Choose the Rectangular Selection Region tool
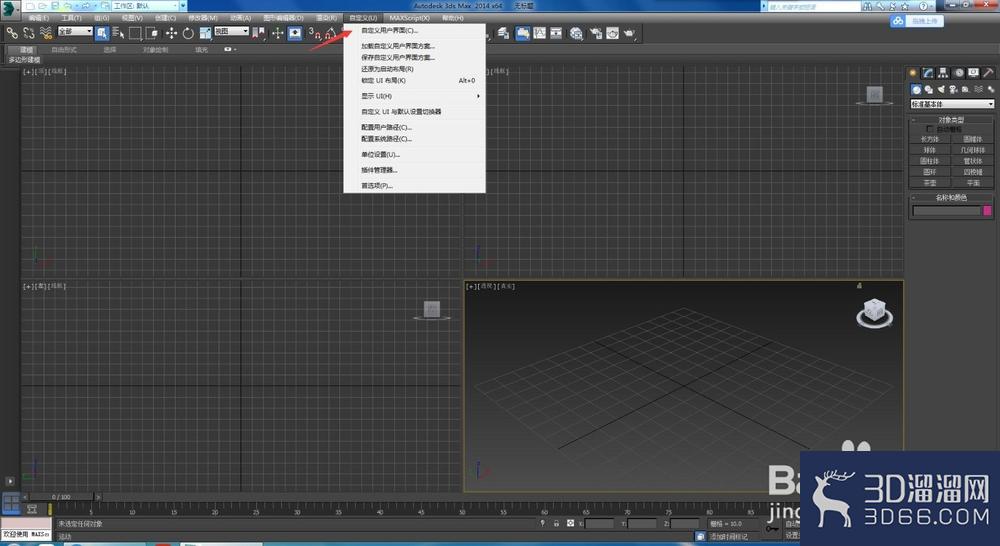 pyautogui.click(x=135, y=33)
